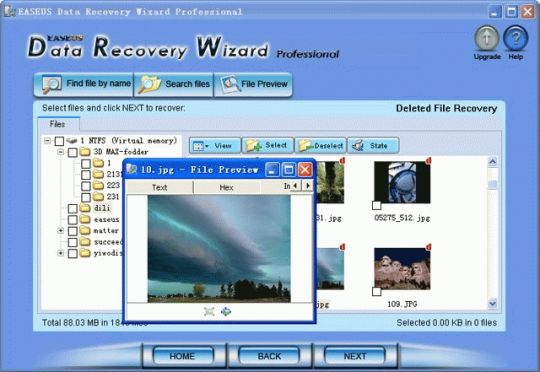
Task: Click the BACK button
Action: coord(269,356)
